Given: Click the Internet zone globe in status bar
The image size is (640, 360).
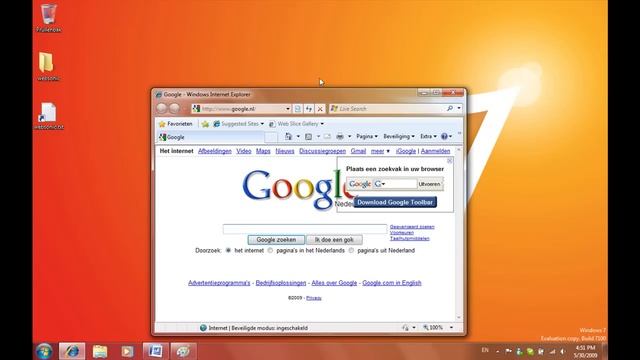Looking at the screenshot, I should click(203, 328).
